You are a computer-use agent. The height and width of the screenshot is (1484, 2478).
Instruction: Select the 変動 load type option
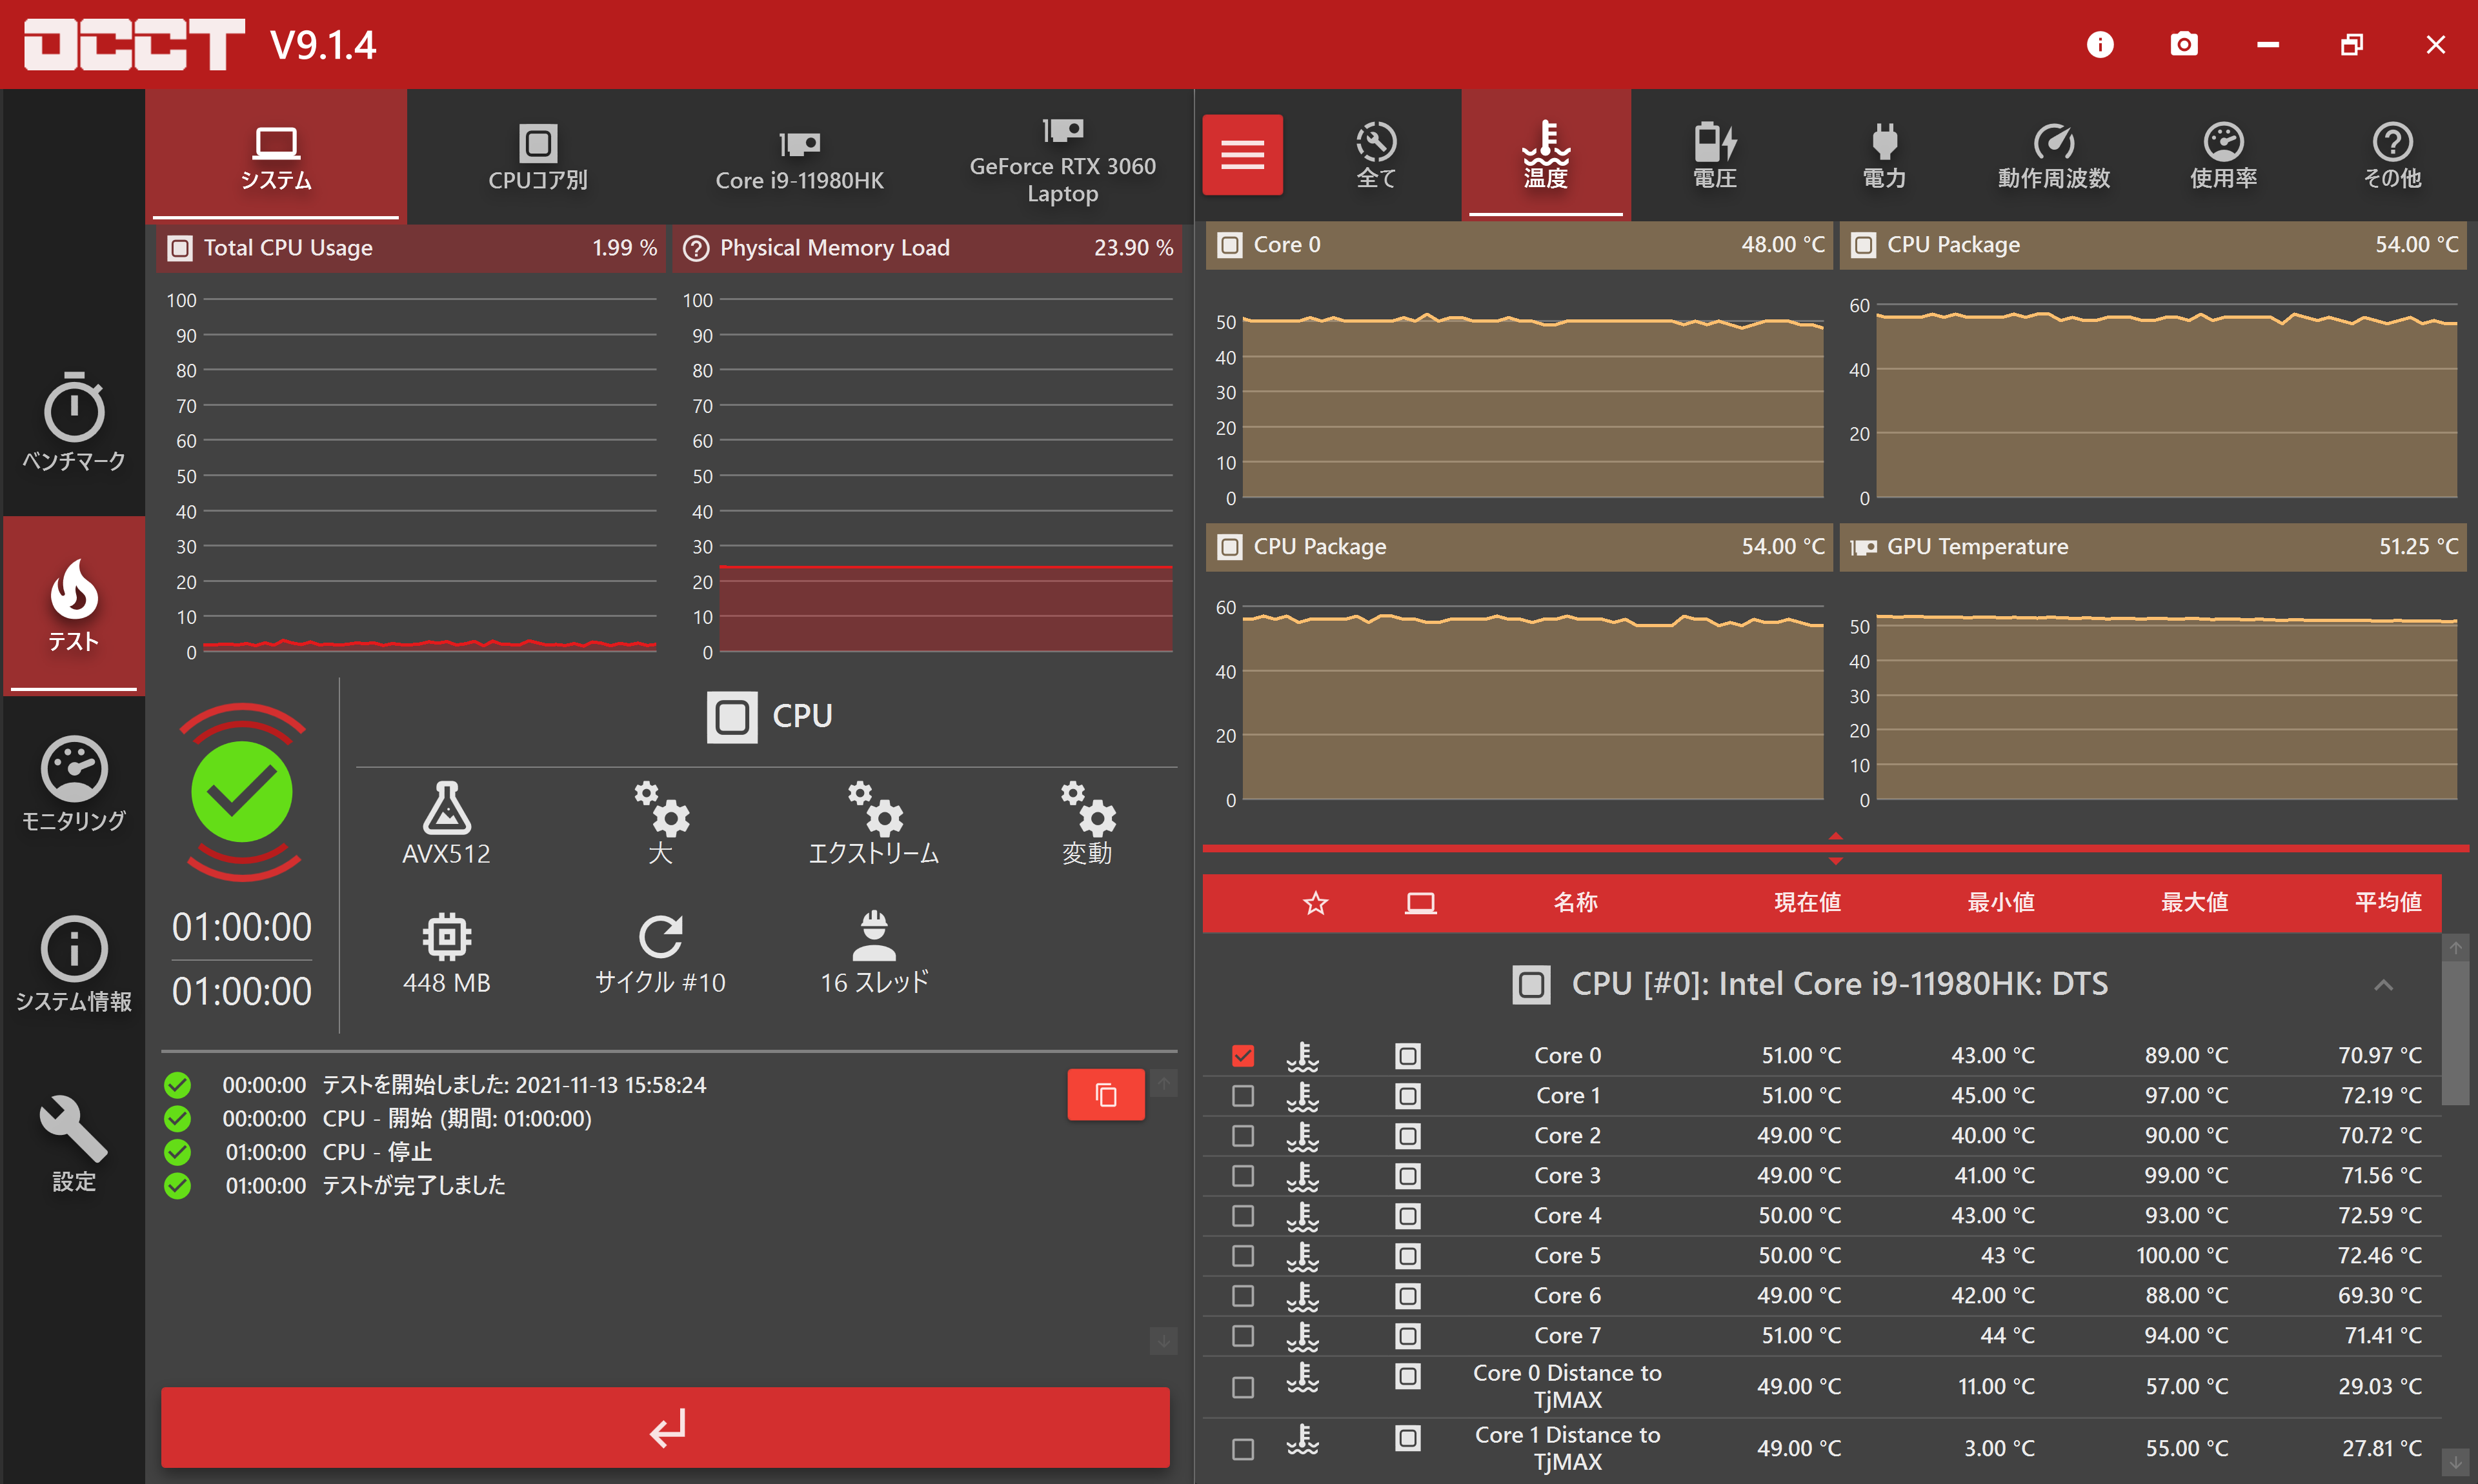coord(1087,823)
